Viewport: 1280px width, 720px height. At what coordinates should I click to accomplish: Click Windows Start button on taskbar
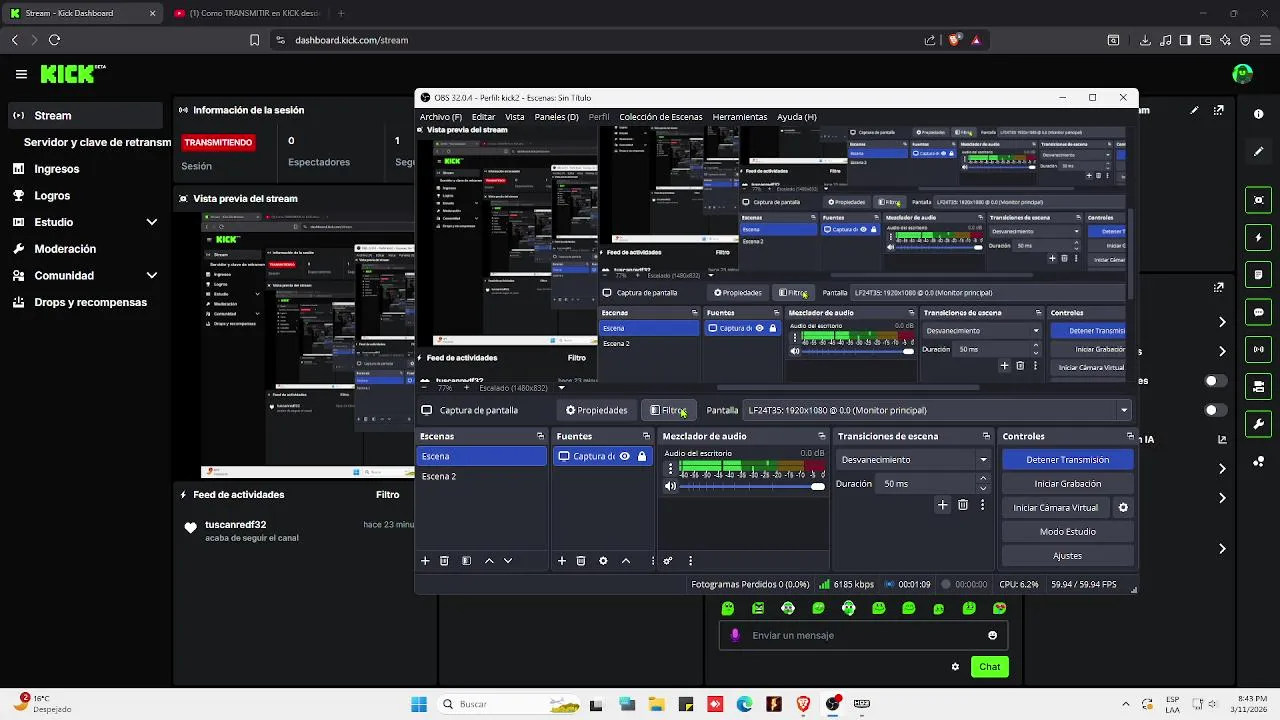click(419, 704)
